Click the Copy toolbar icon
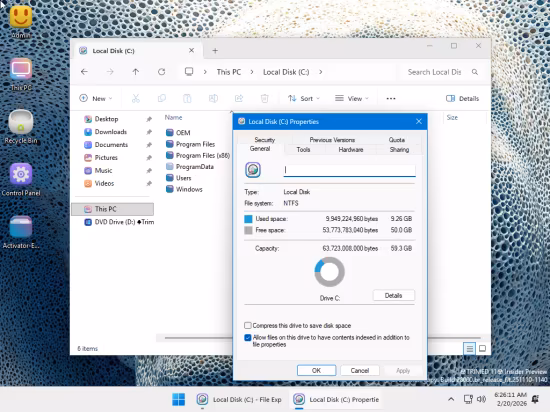The width and height of the screenshot is (550, 412). coord(162,99)
